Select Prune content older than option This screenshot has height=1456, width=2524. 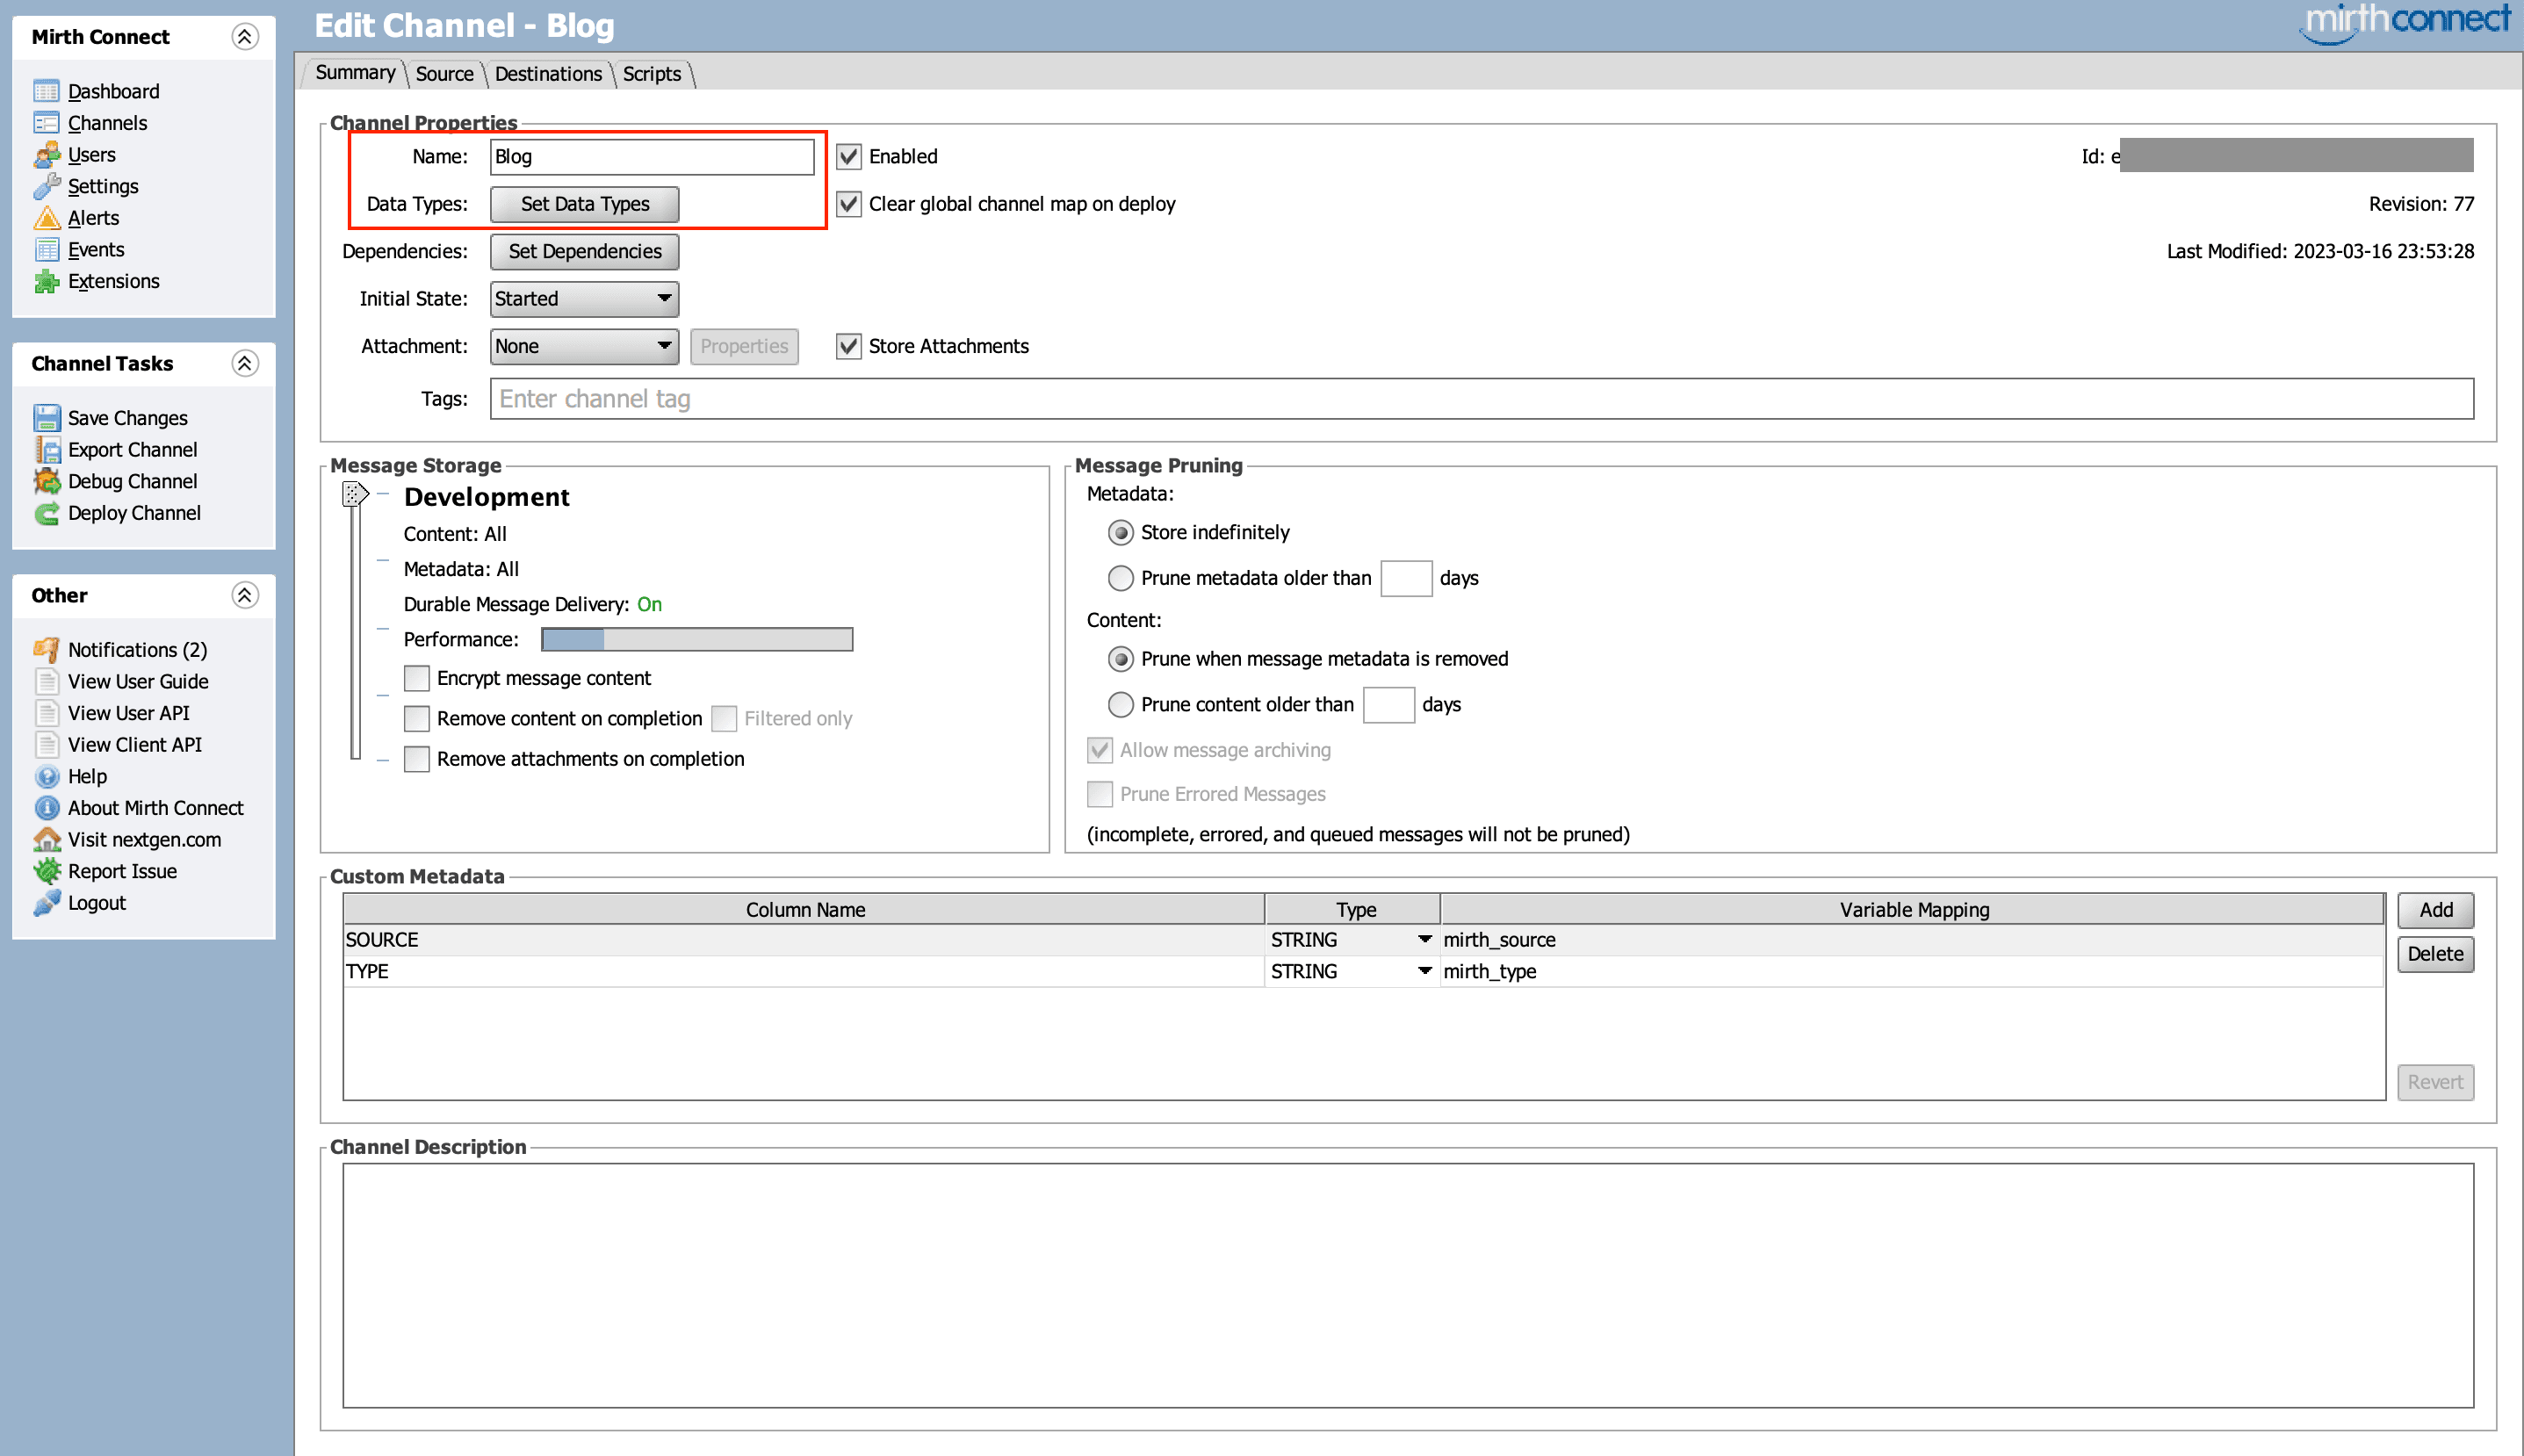coord(1121,705)
